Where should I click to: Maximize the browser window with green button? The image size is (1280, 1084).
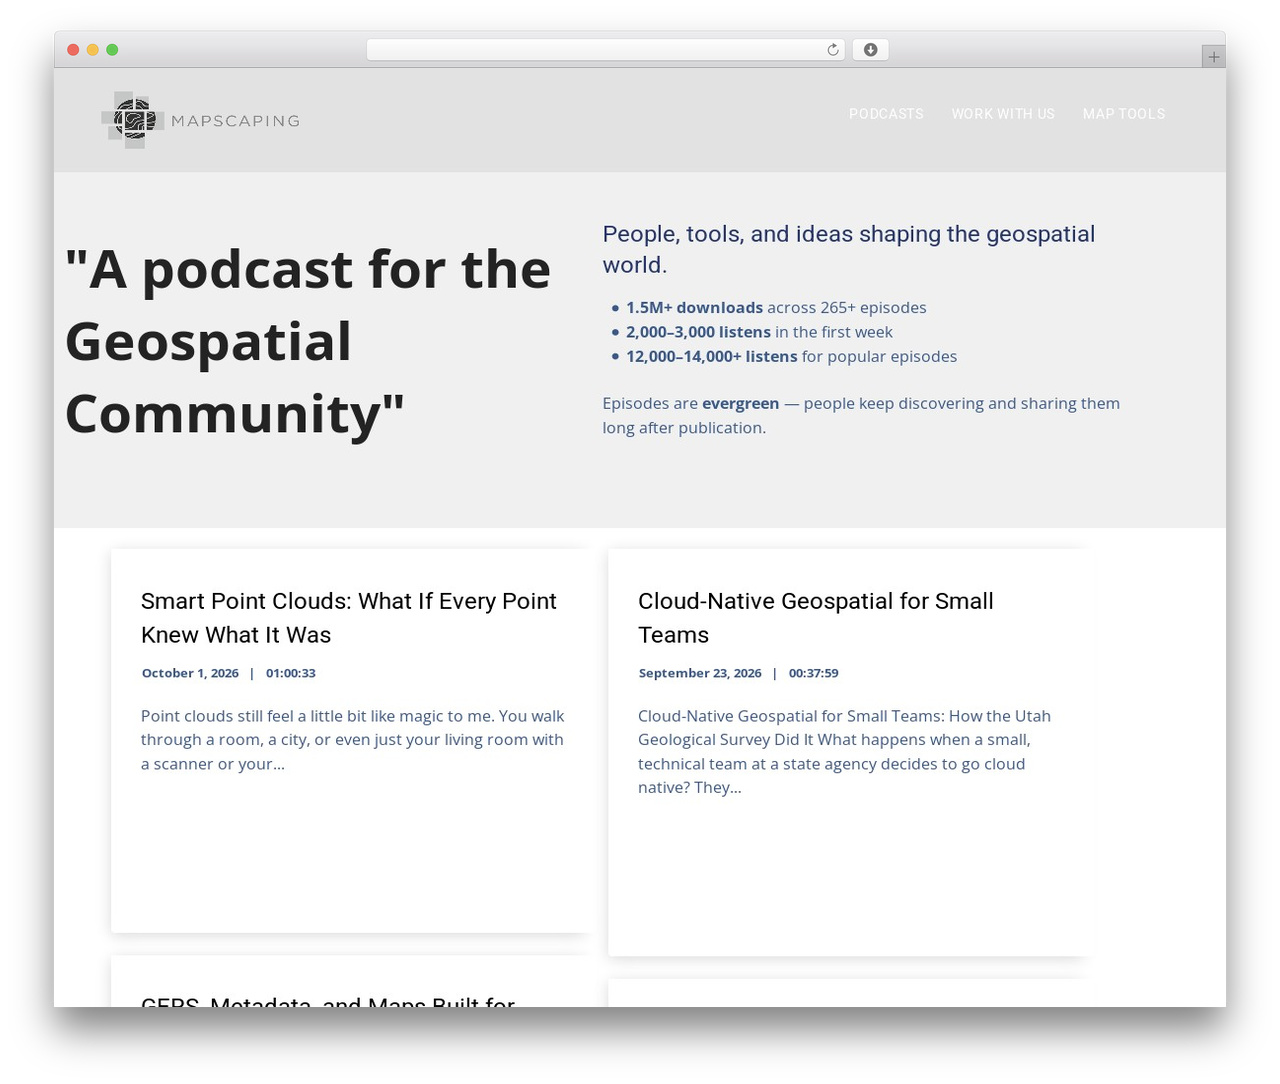(x=112, y=50)
